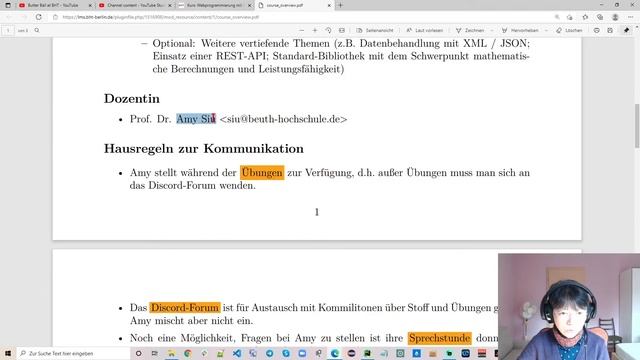
Task: Open Skype from the taskbar
Action: pos(286,353)
